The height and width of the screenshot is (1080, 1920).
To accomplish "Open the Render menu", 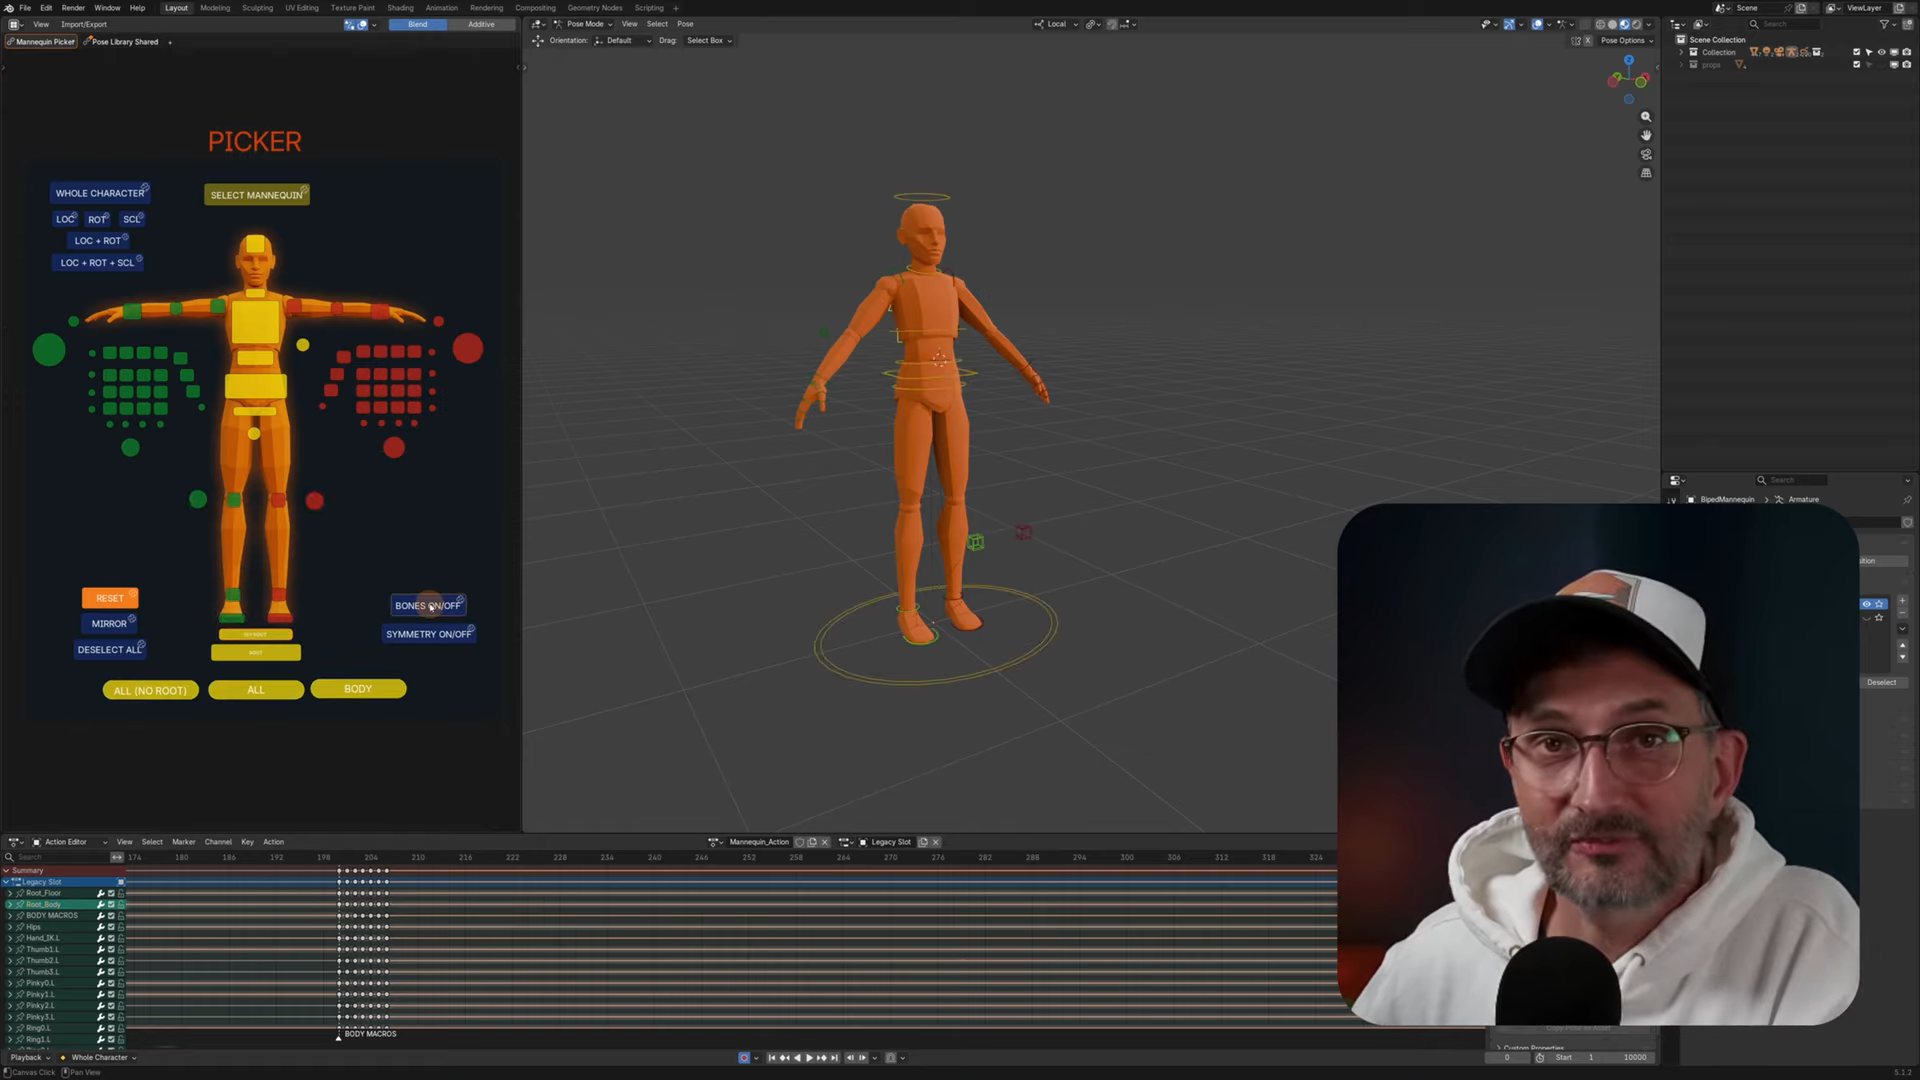I will [x=73, y=8].
